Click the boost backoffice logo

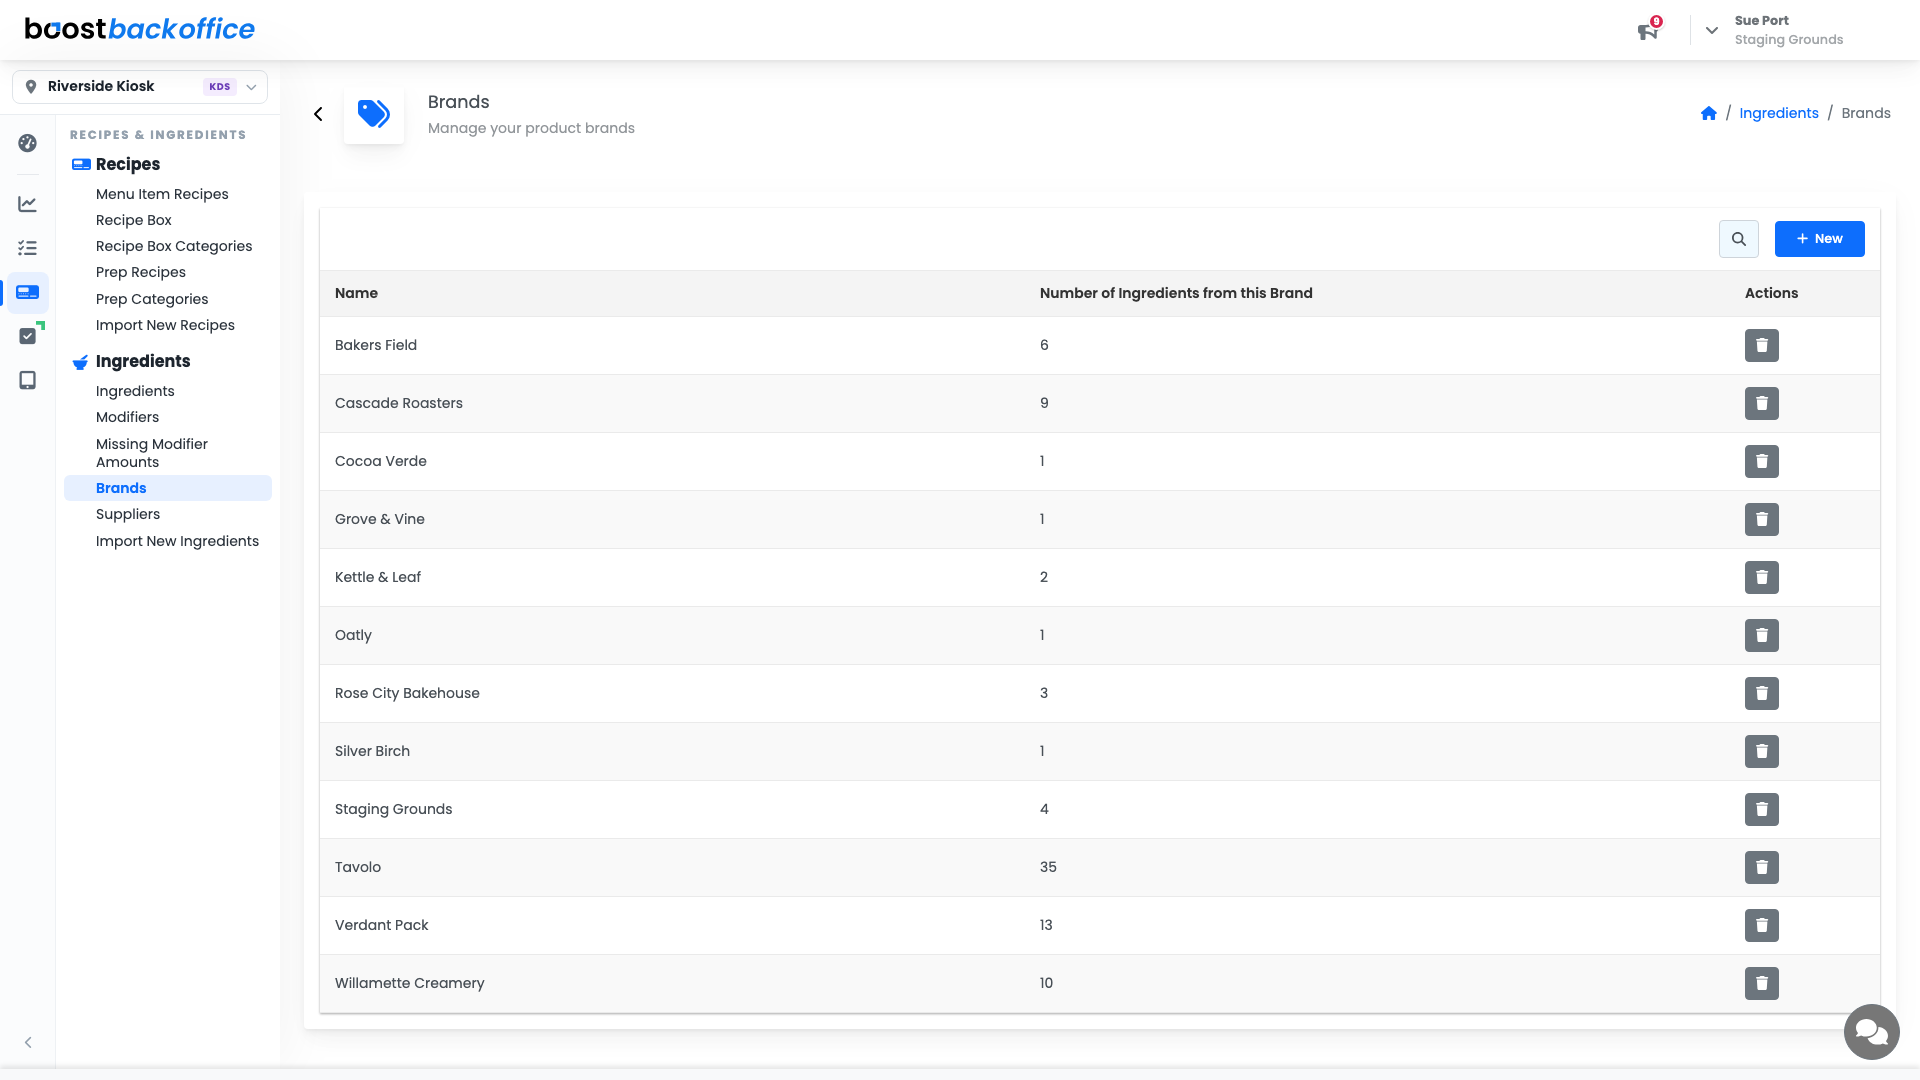click(140, 29)
